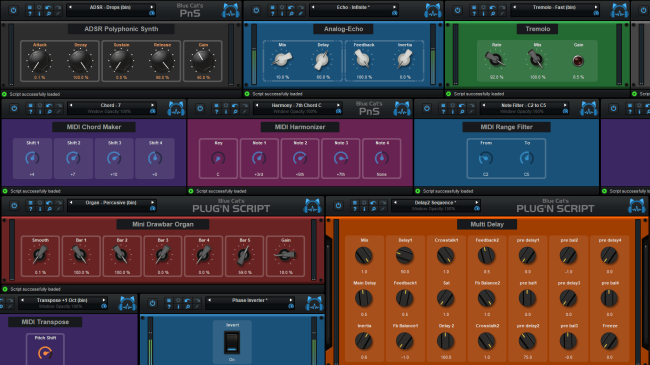Click the Feedback knob on Analog-Echo
The image size is (650, 365).
coord(363,60)
